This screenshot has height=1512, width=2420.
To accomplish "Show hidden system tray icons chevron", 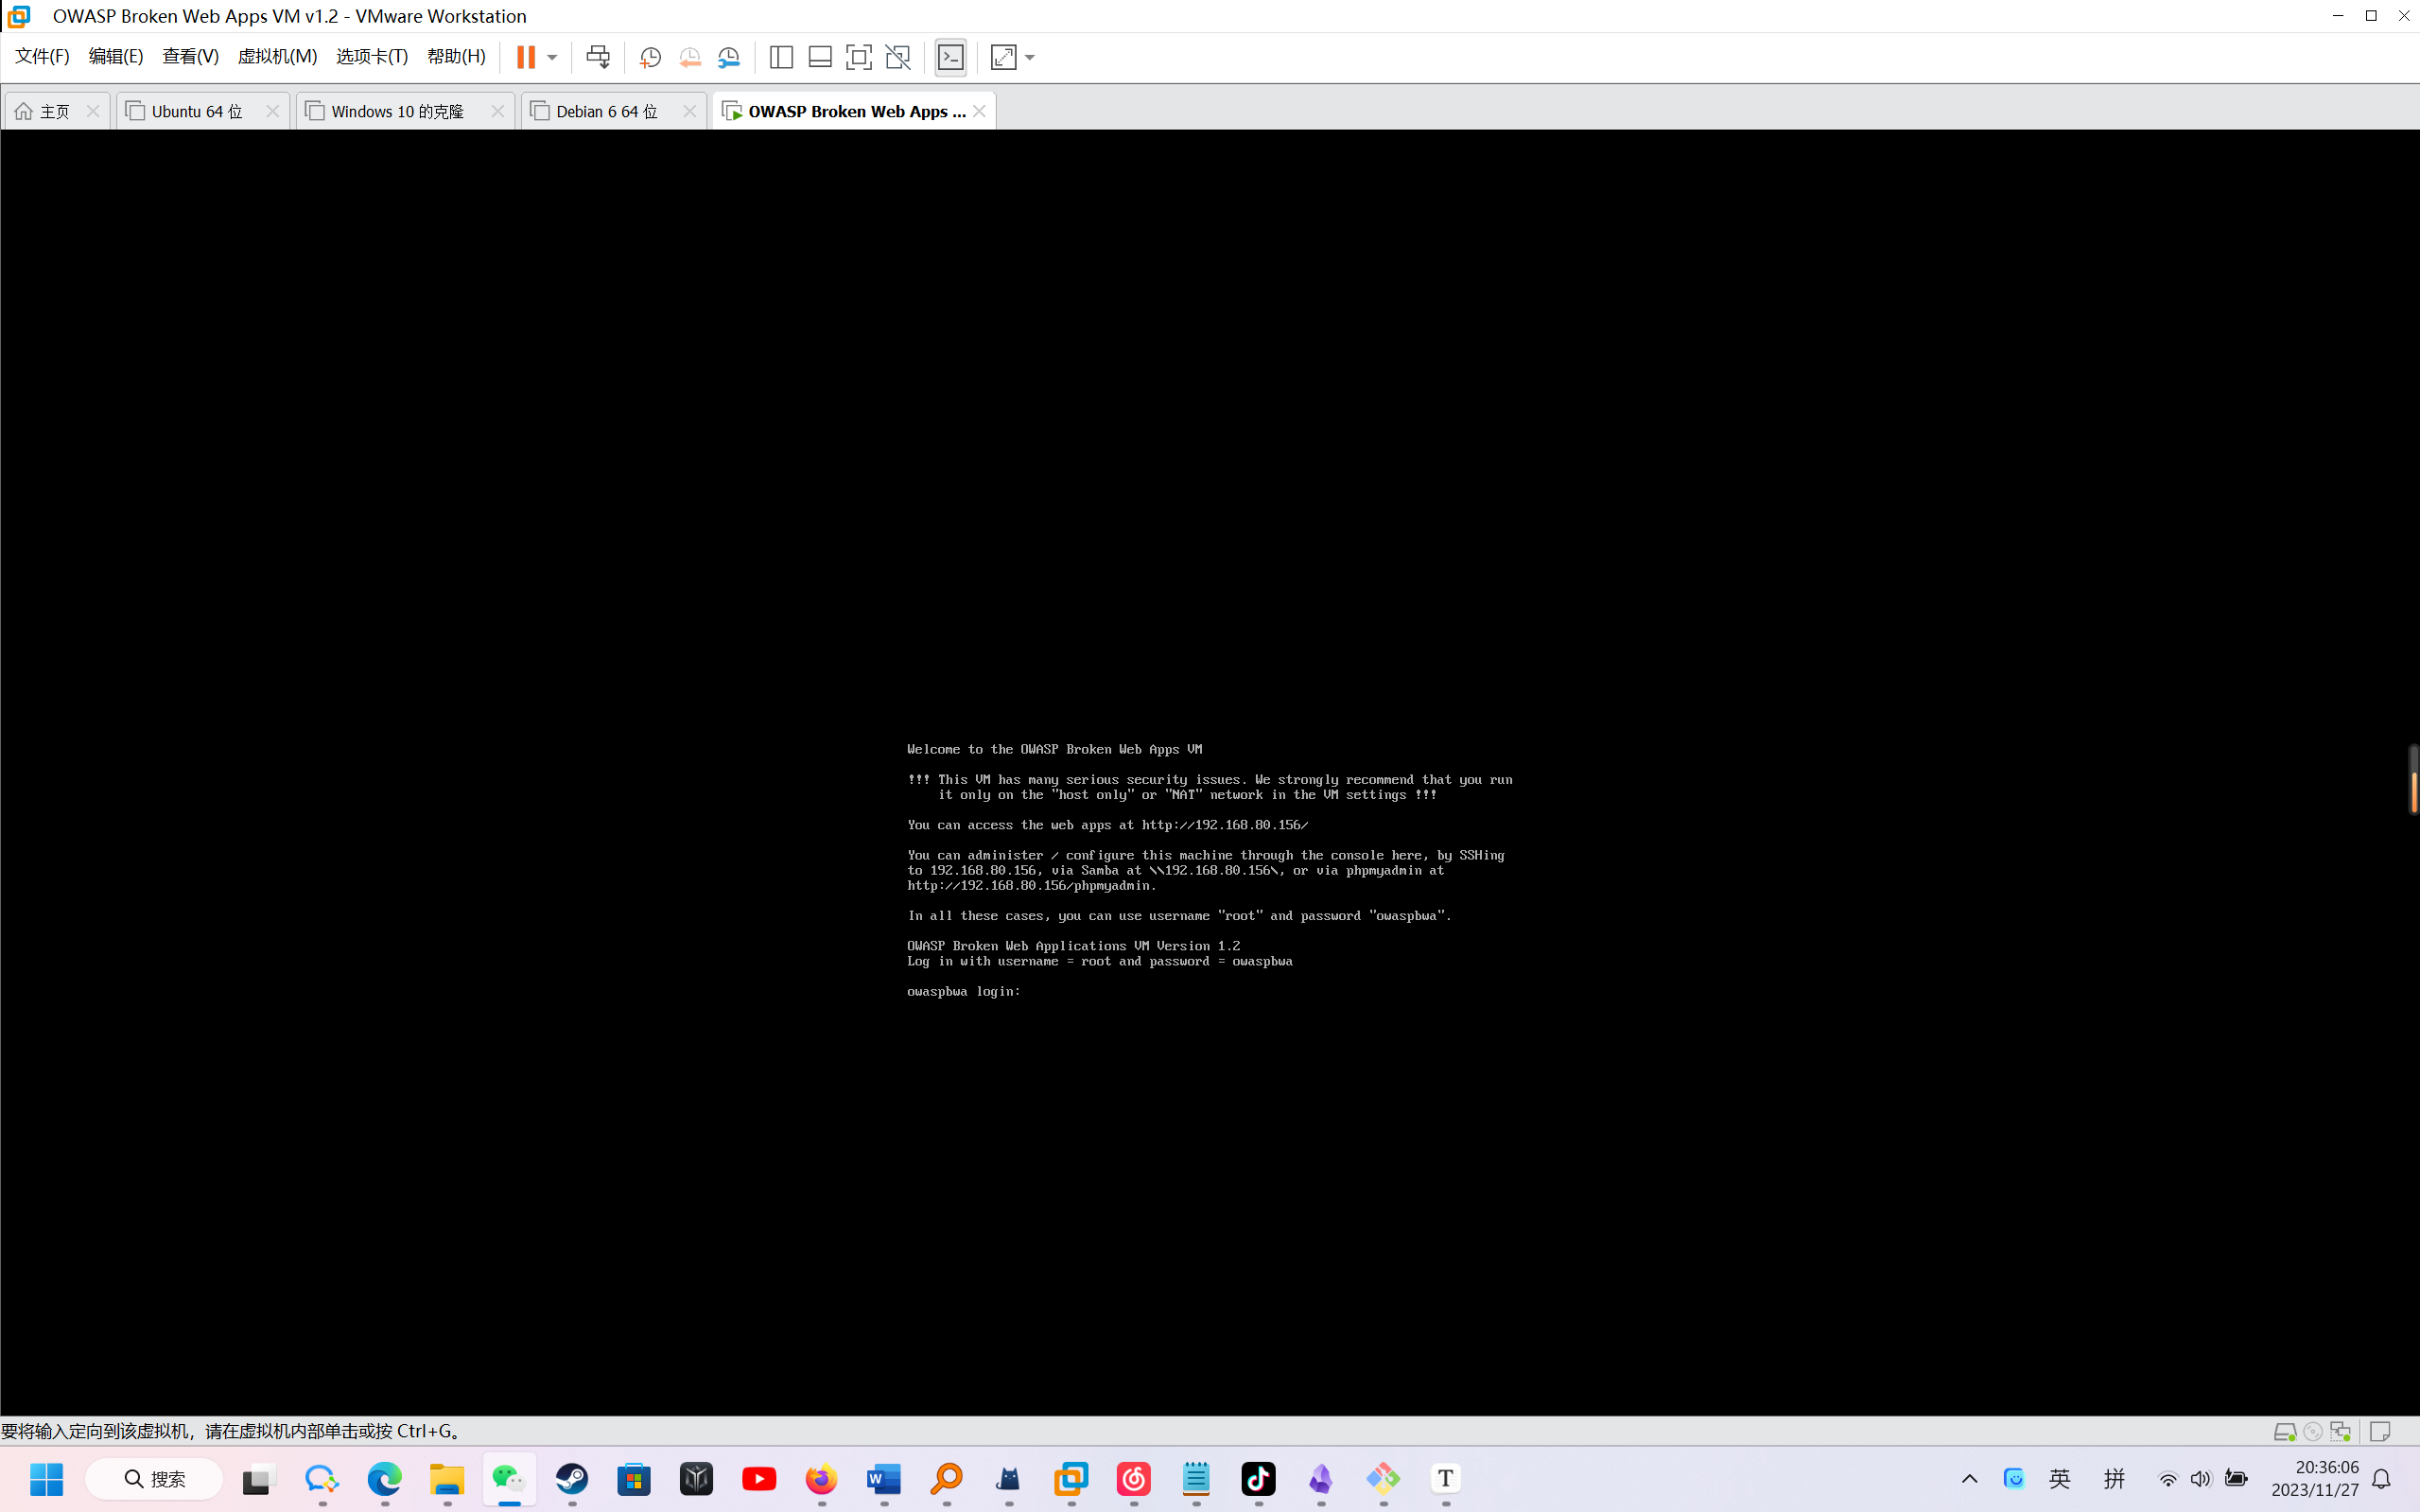I will click(x=1969, y=1478).
